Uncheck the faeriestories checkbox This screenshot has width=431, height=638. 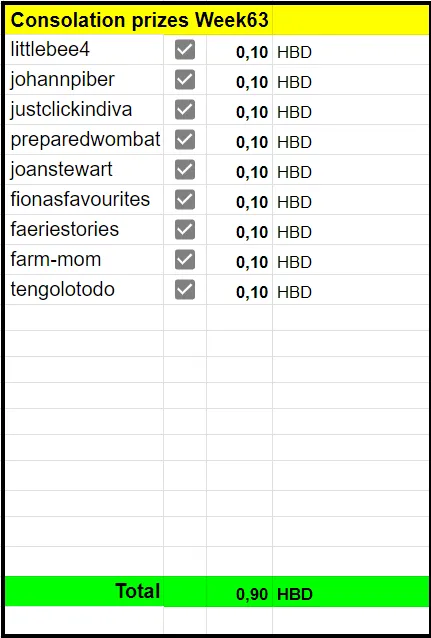coord(185,229)
